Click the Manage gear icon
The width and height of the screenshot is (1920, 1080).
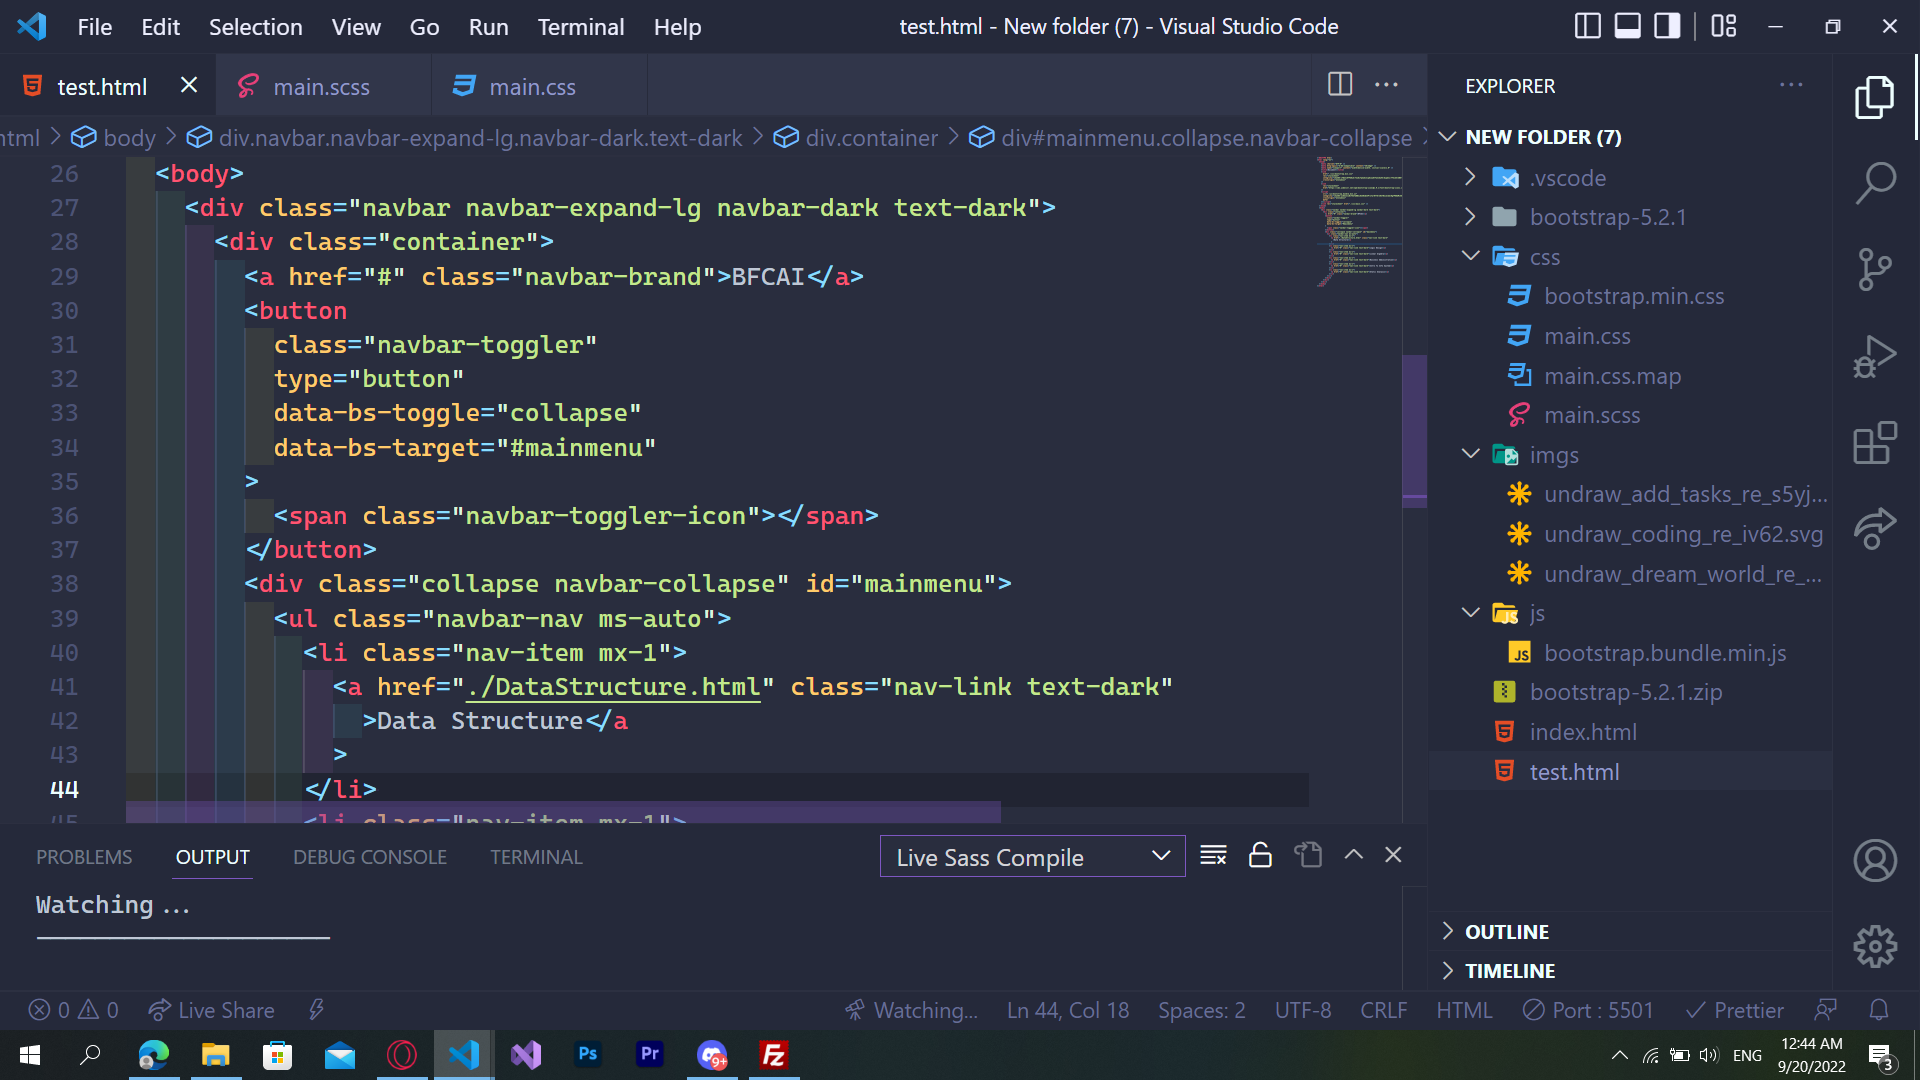click(x=1874, y=946)
